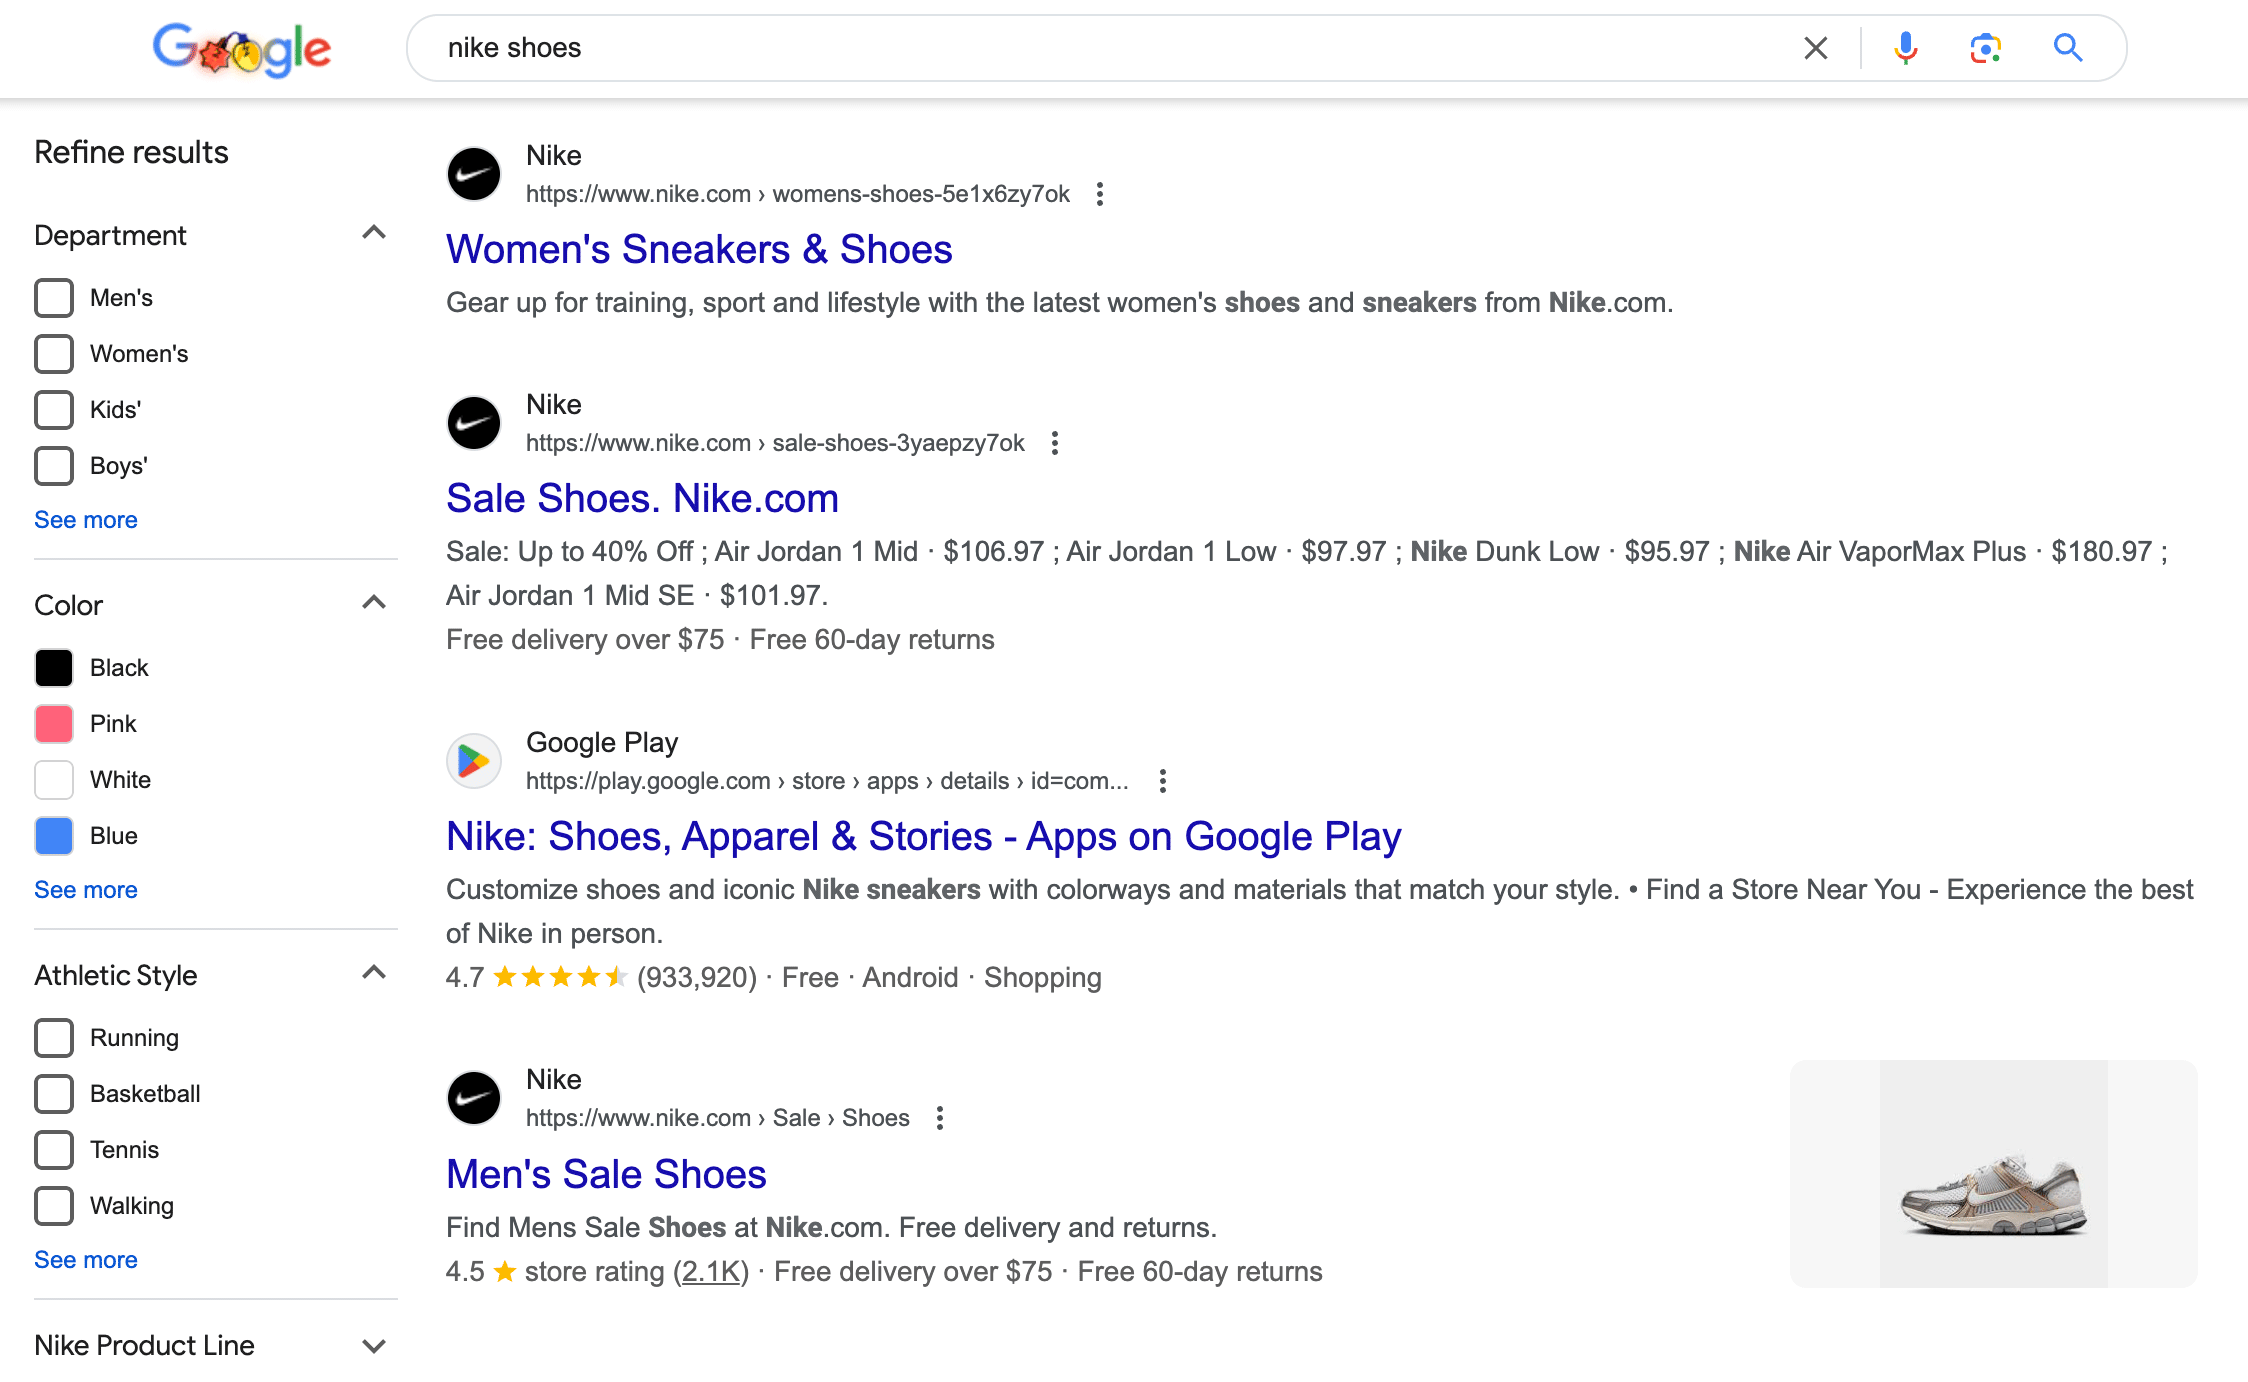
Task: Open the Women's Sneakers & Shoes result
Action: (x=699, y=249)
